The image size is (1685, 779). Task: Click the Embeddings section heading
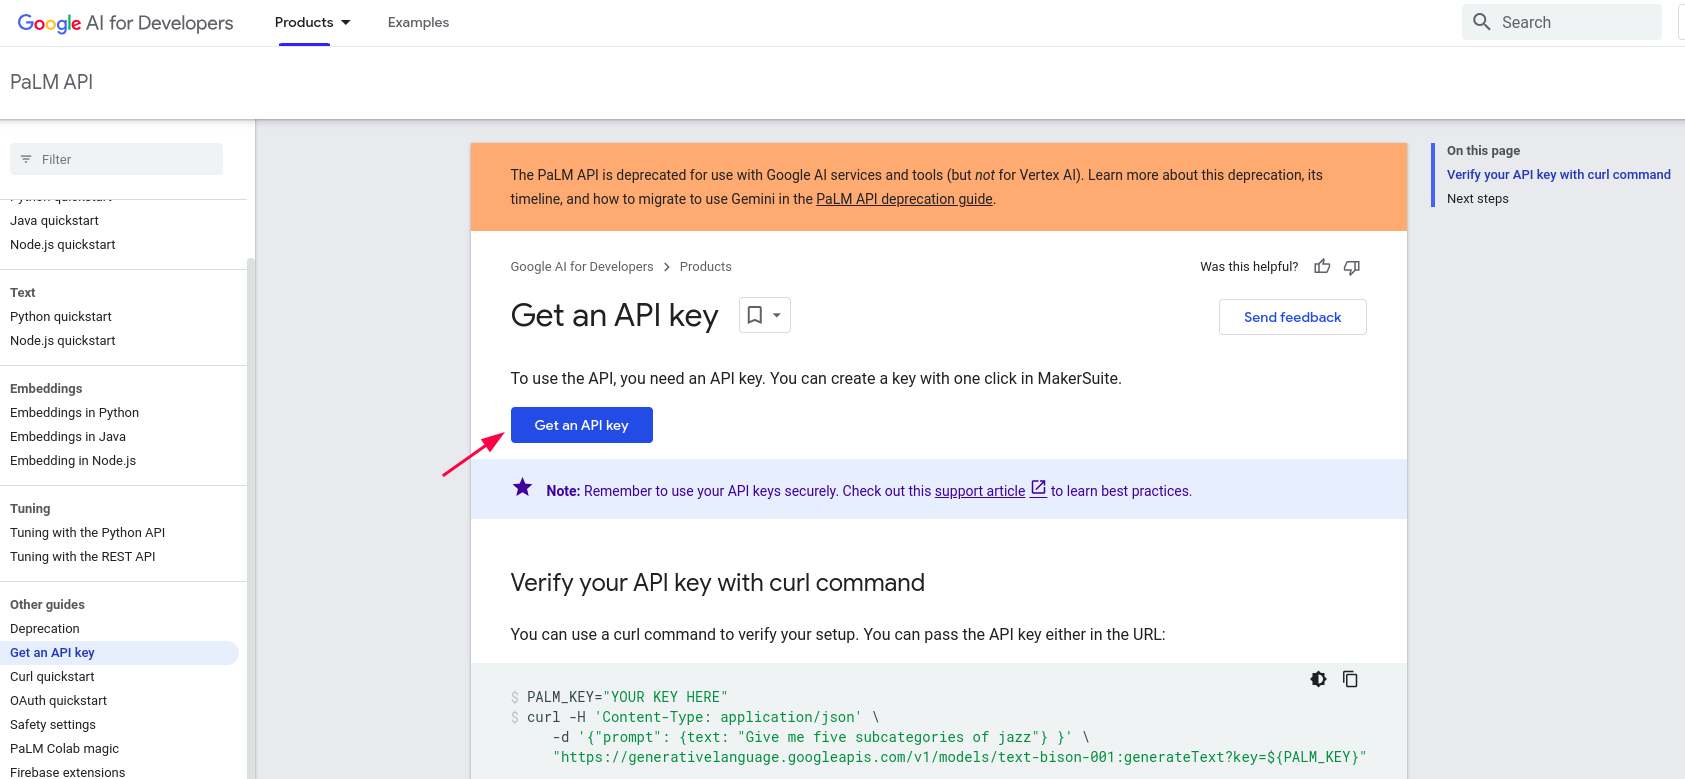click(x=46, y=388)
